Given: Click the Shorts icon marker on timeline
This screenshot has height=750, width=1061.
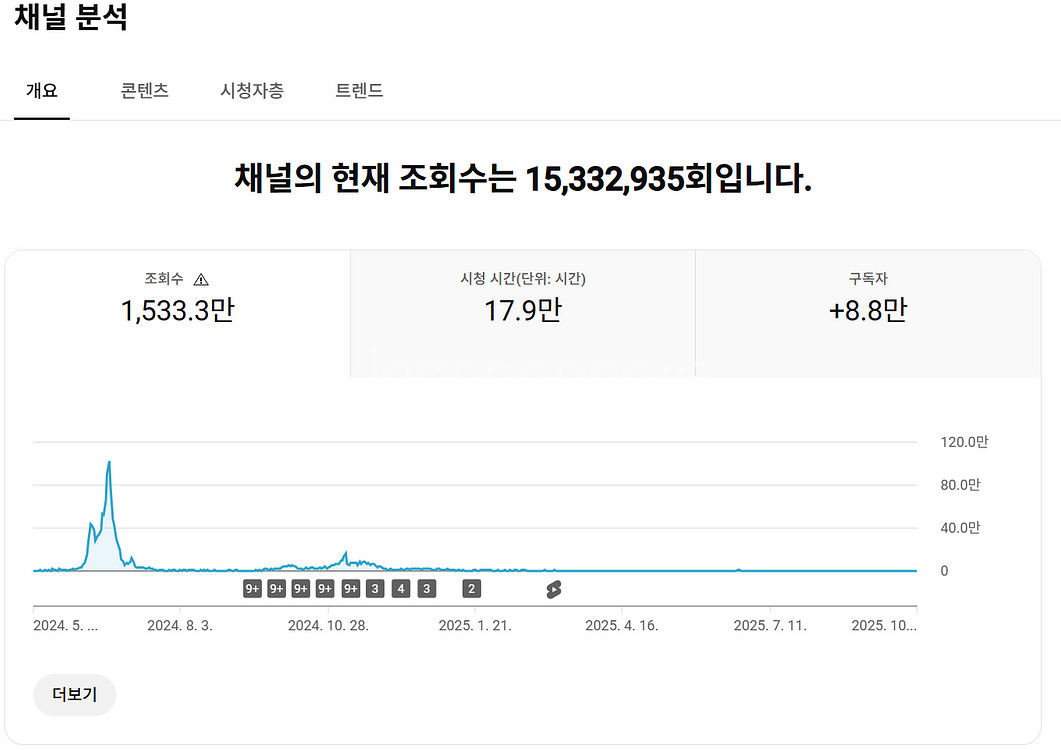Looking at the screenshot, I should 554,589.
